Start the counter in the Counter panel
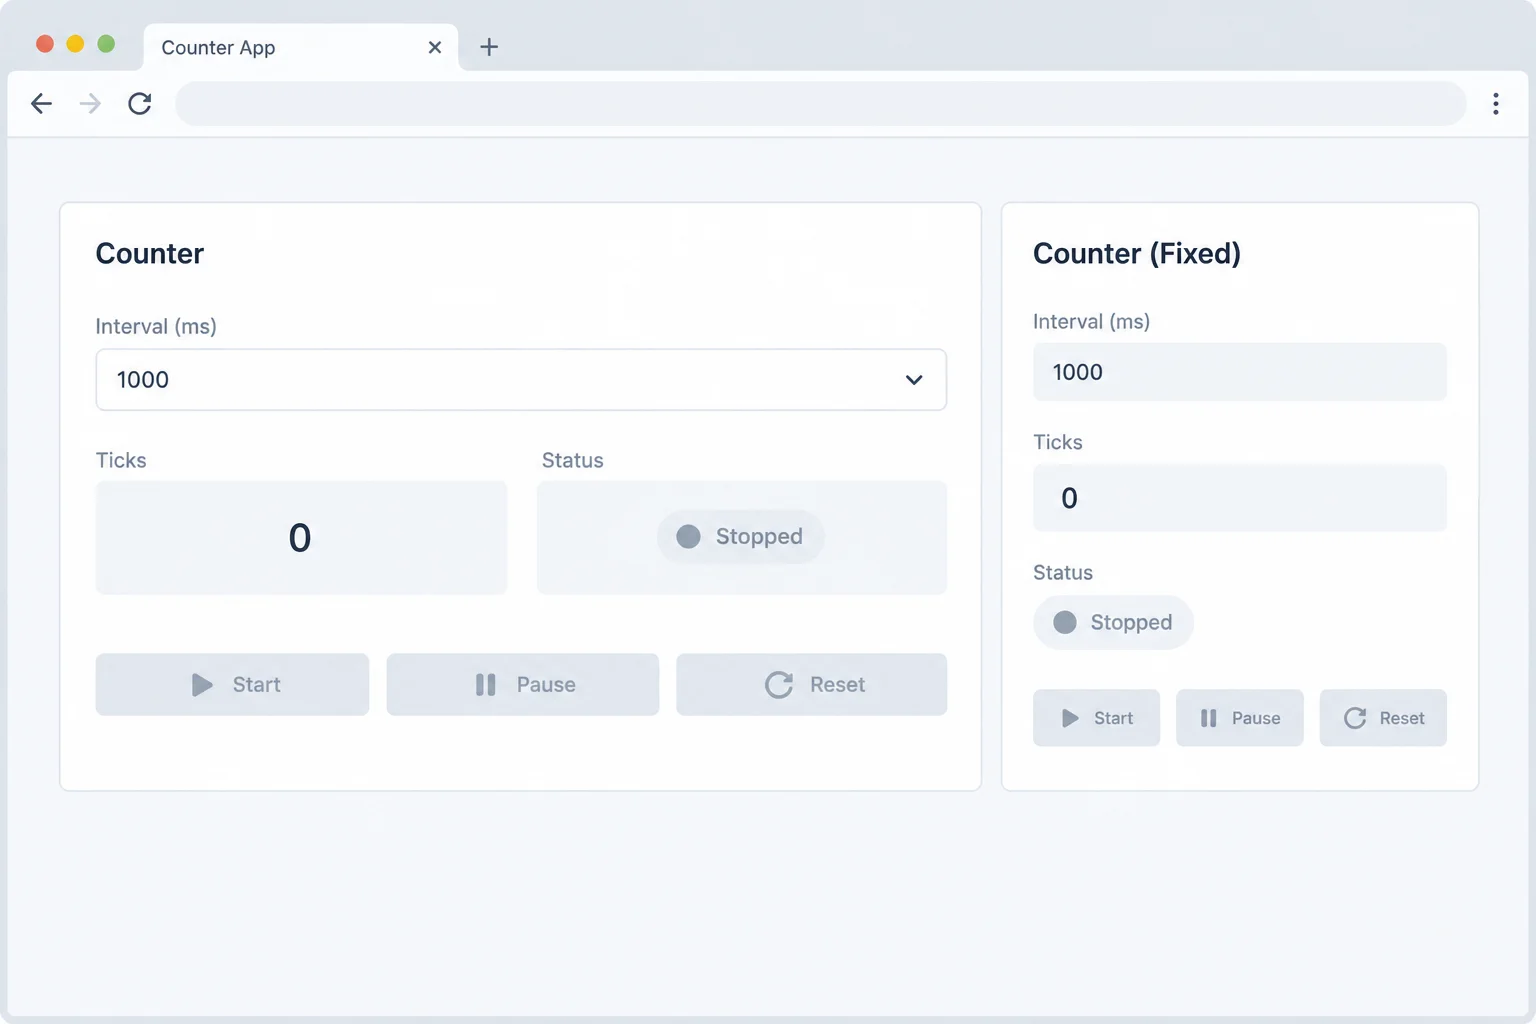1536x1024 pixels. pyautogui.click(x=232, y=685)
